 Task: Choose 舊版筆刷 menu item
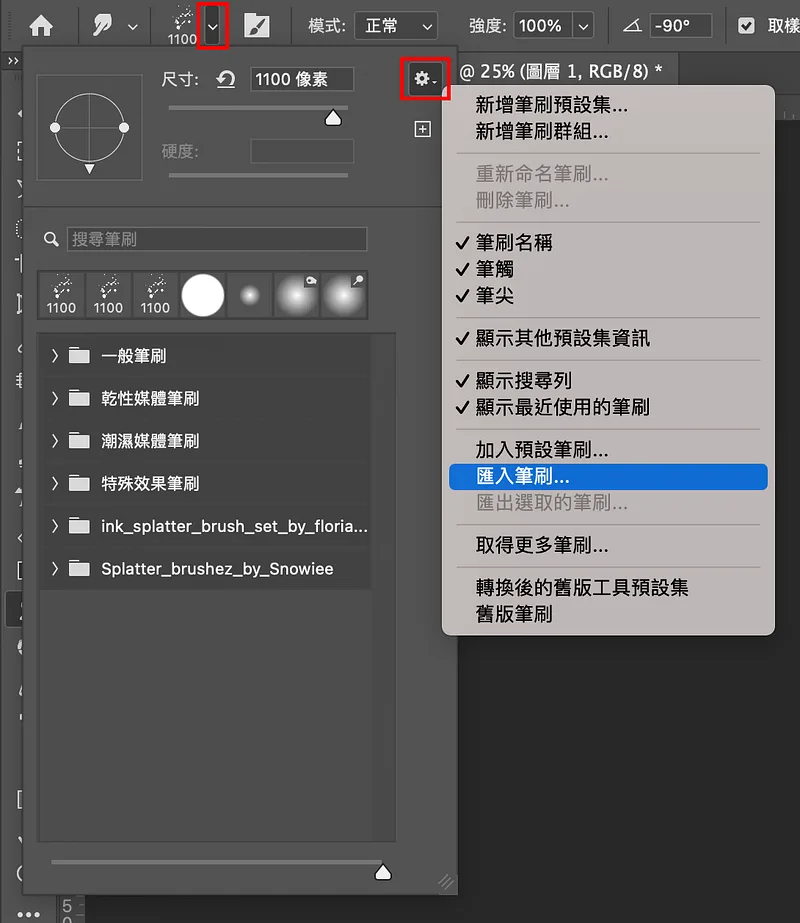coord(608,614)
